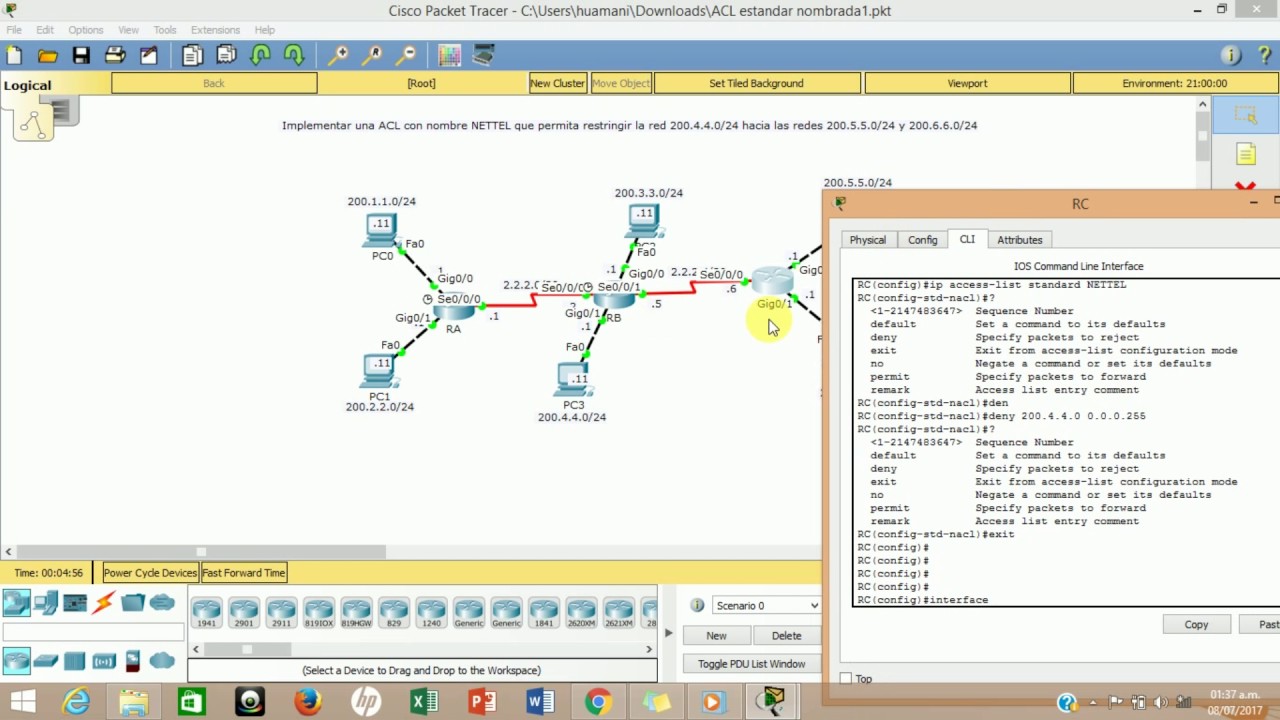This screenshot has height=720, width=1280.
Task: Undo the last action with the green arrow
Action: tap(261, 56)
